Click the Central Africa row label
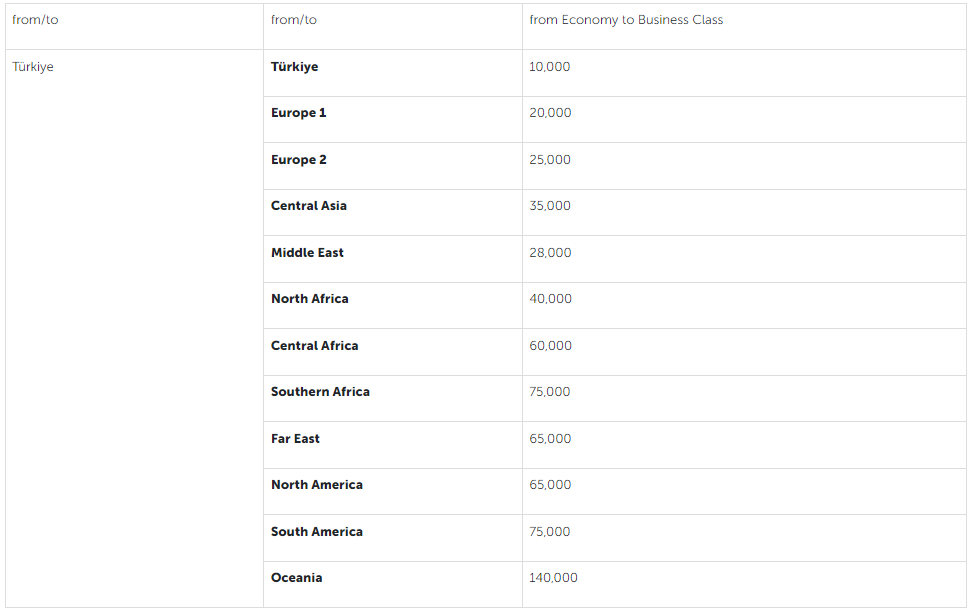 [314, 346]
